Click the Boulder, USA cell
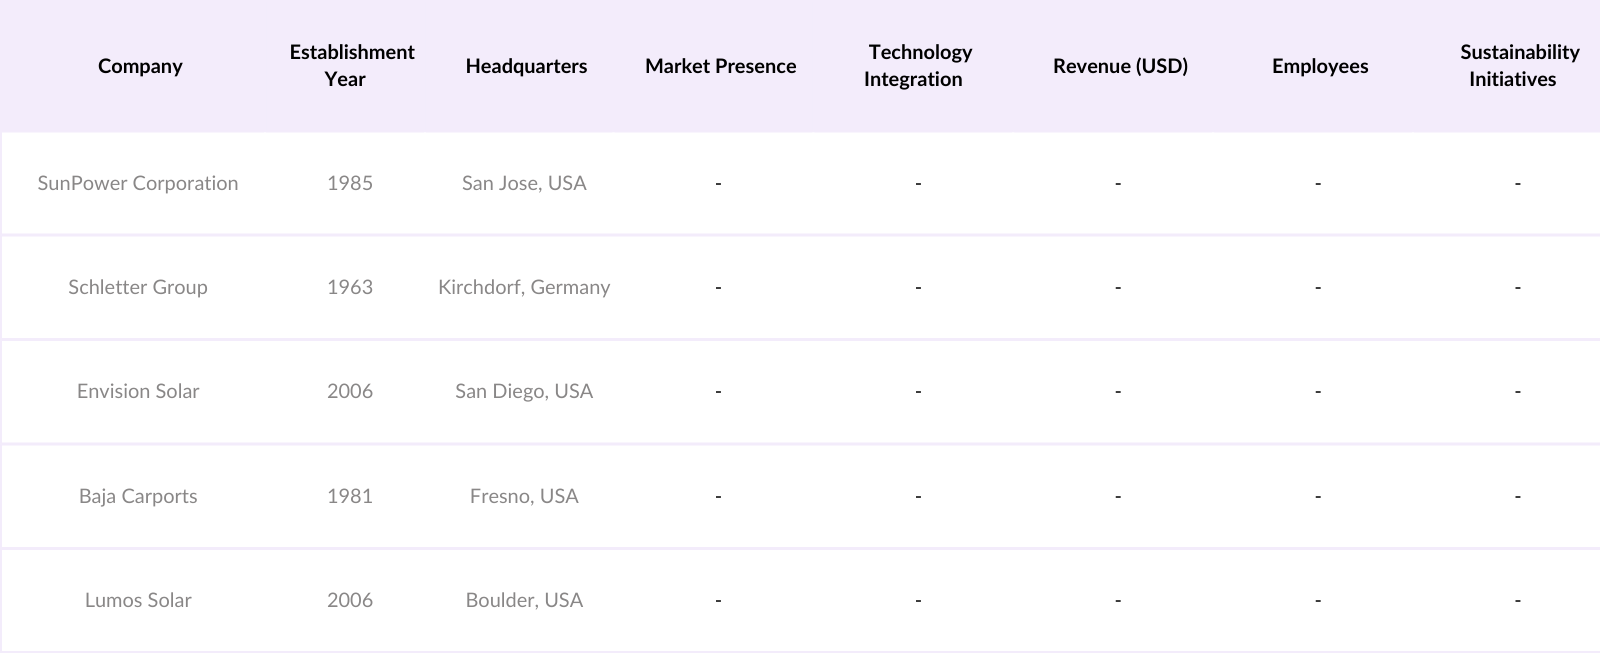The height and width of the screenshot is (653, 1600). (524, 600)
